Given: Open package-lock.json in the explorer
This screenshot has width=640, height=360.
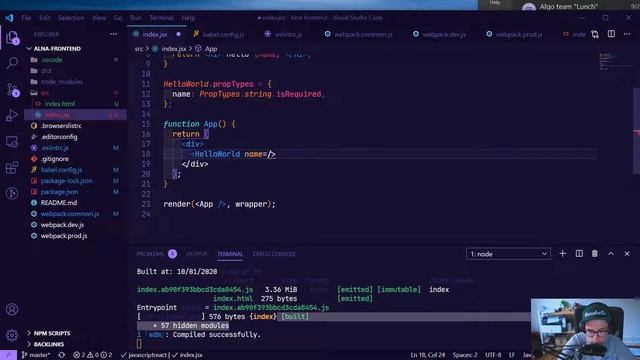Looking at the screenshot, I should [x=67, y=181].
